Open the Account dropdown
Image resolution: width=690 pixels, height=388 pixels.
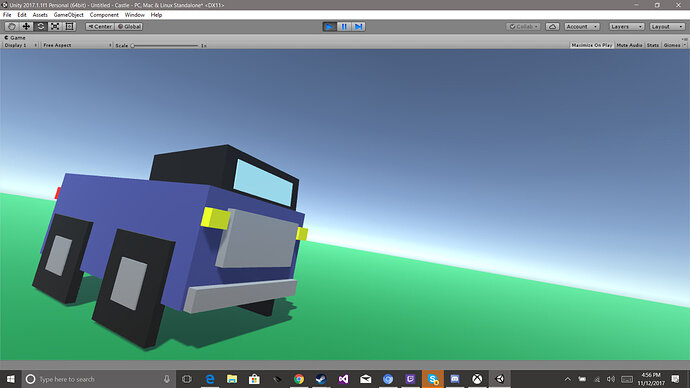(582, 27)
